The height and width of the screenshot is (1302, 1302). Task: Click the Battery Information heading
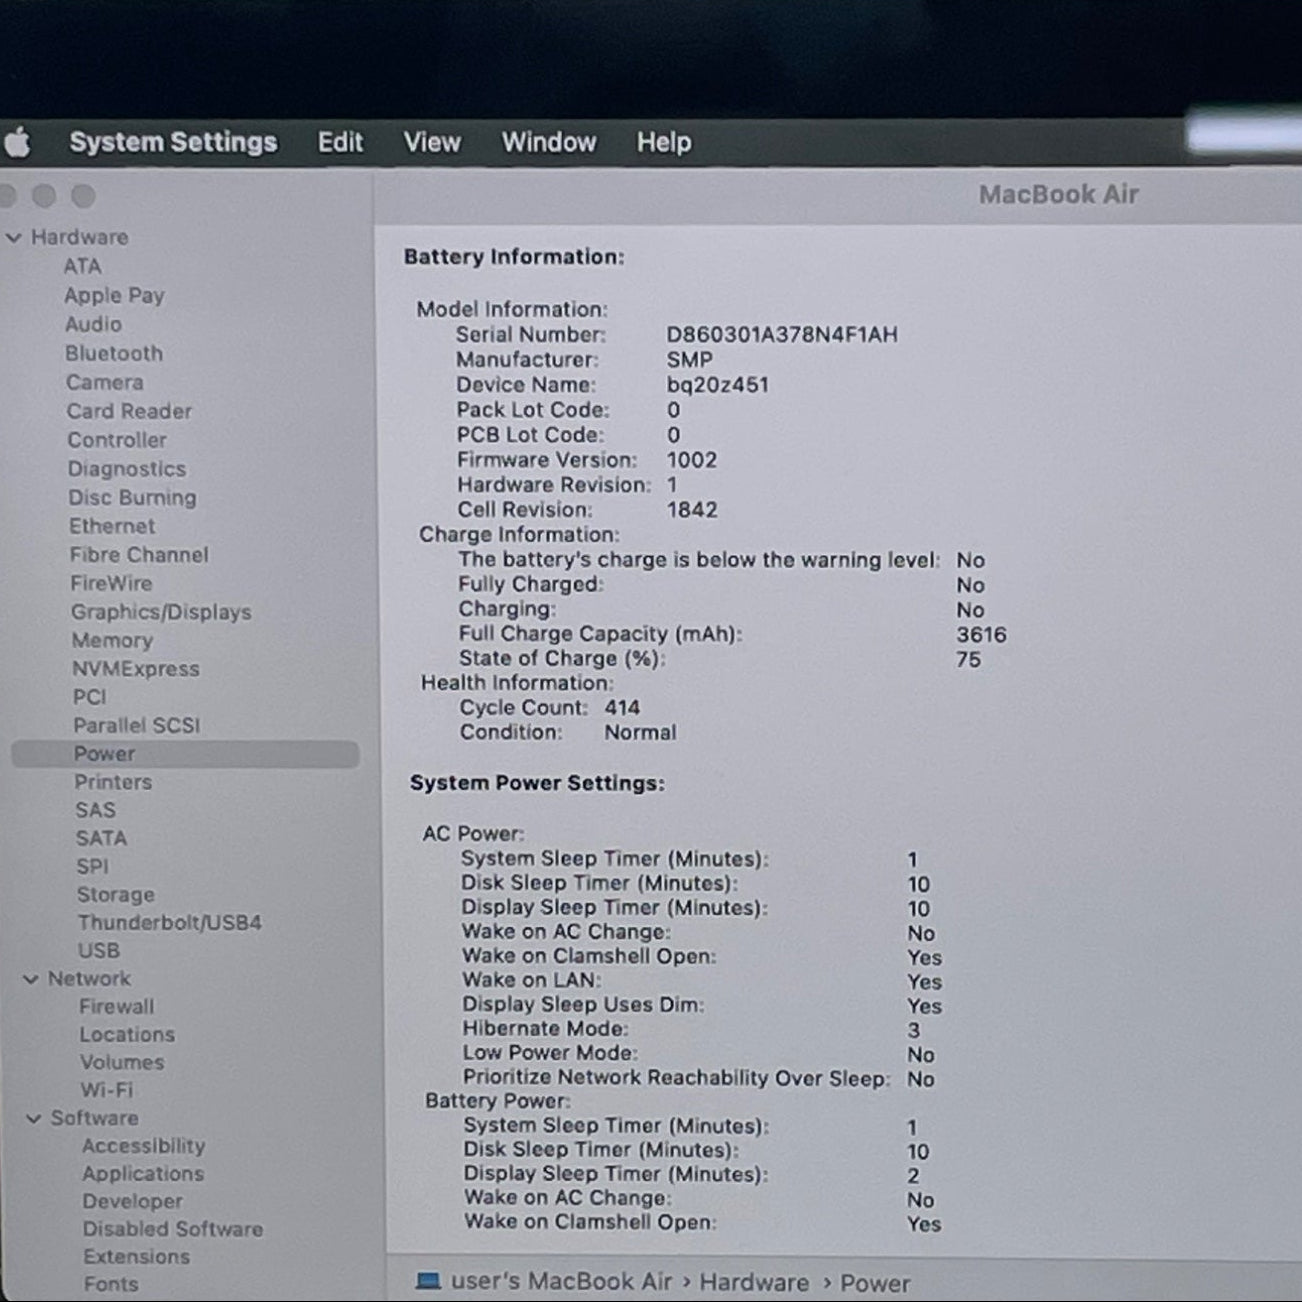514,257
